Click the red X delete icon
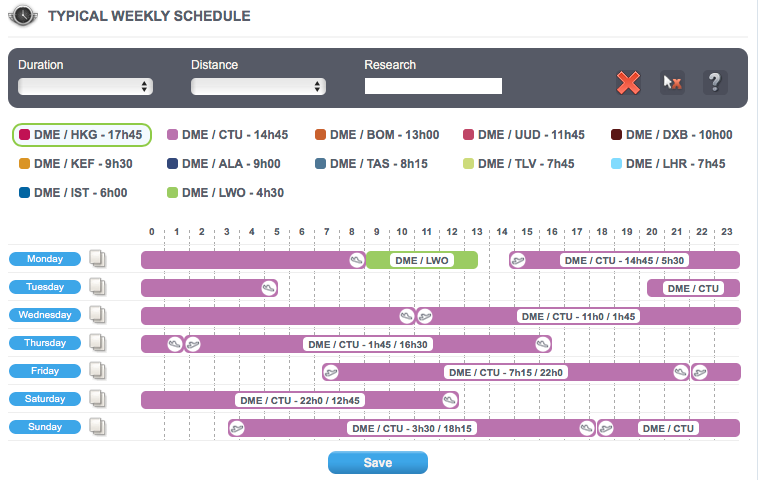 click(x=628, y=83)
